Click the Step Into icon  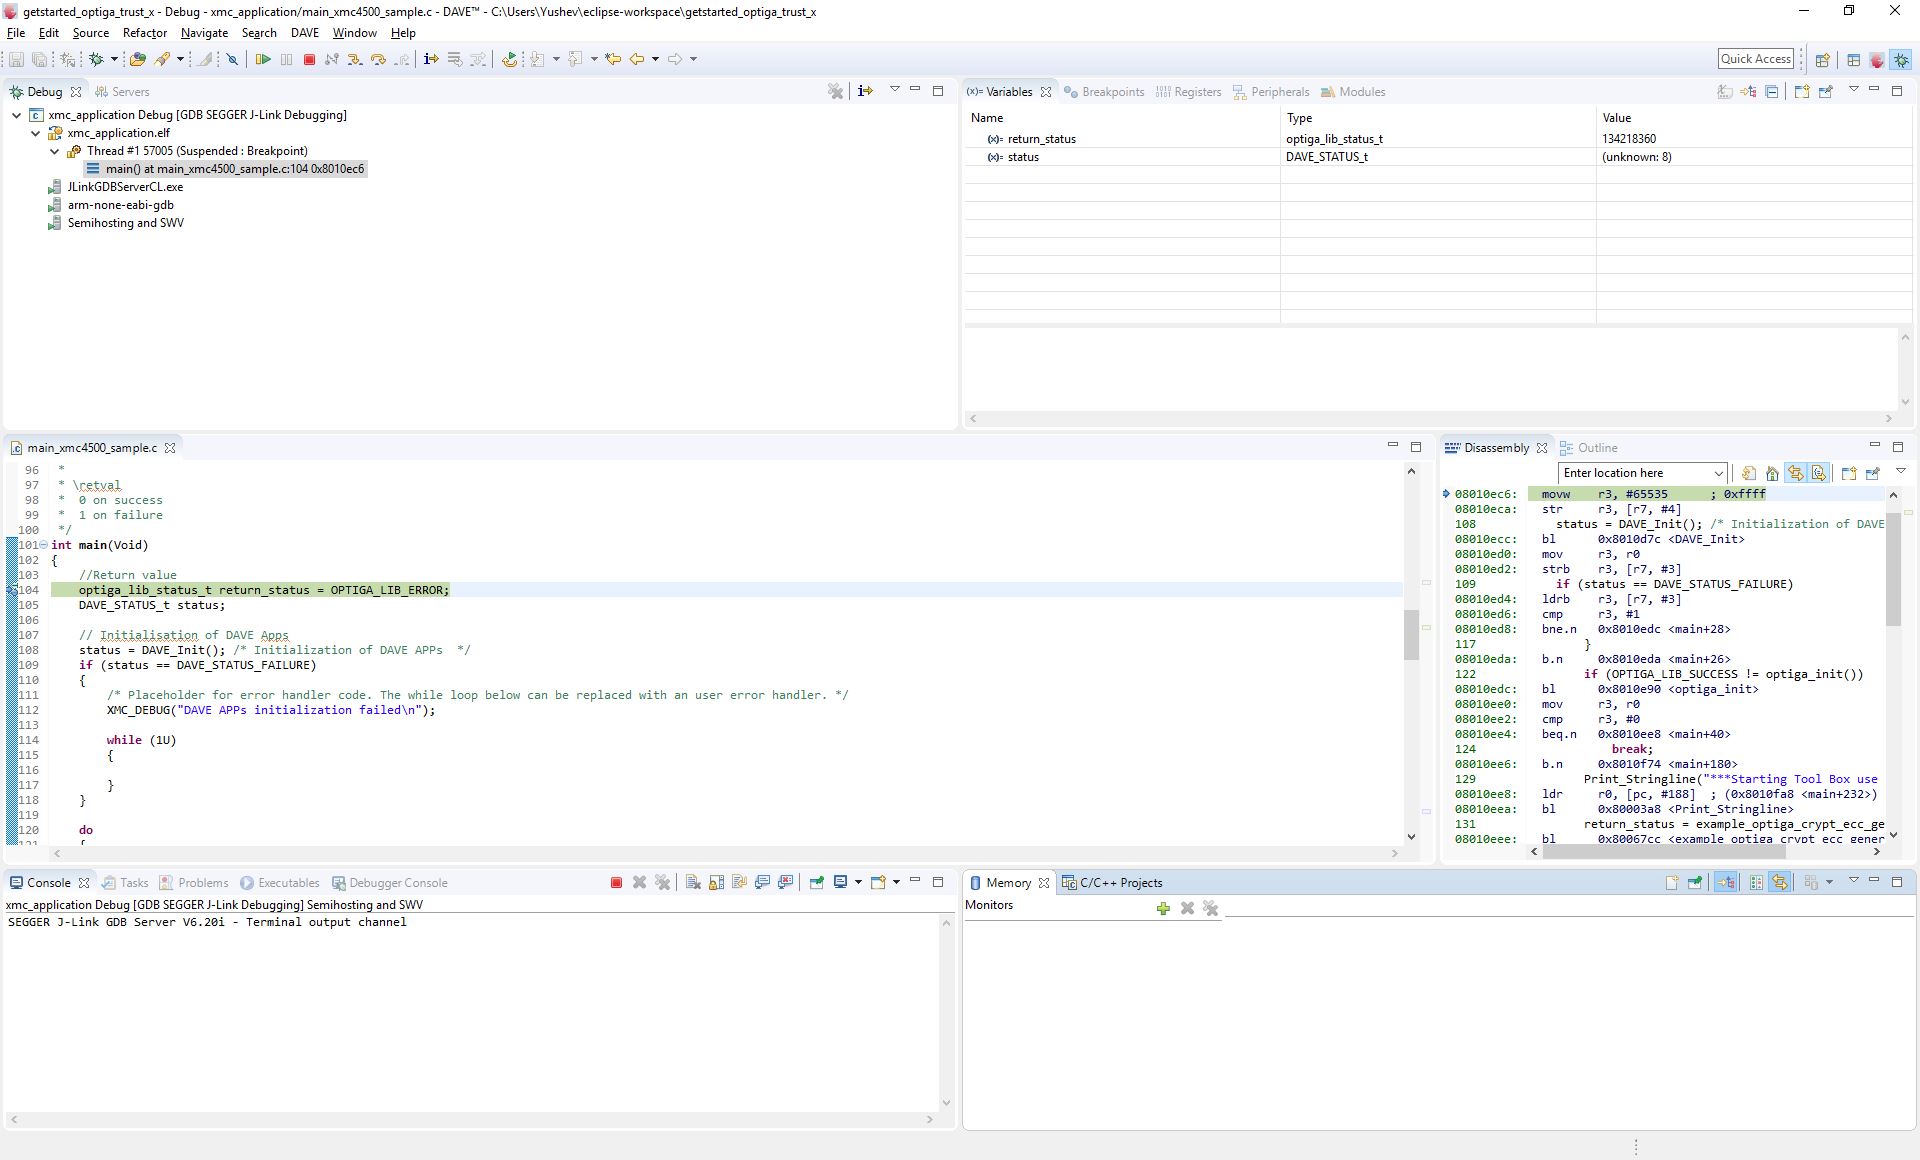354,59
